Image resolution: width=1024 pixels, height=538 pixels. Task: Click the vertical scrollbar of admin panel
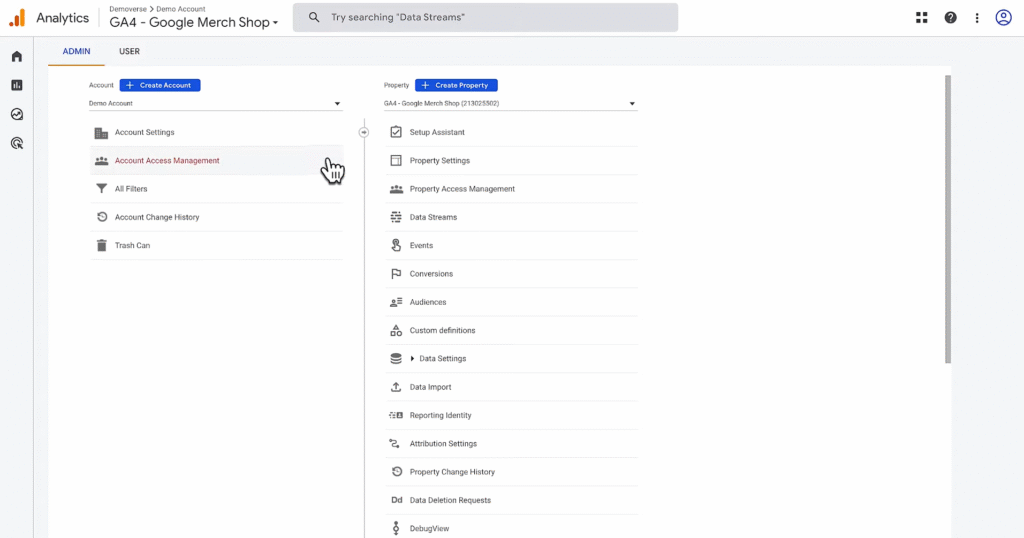coord(948,219)
